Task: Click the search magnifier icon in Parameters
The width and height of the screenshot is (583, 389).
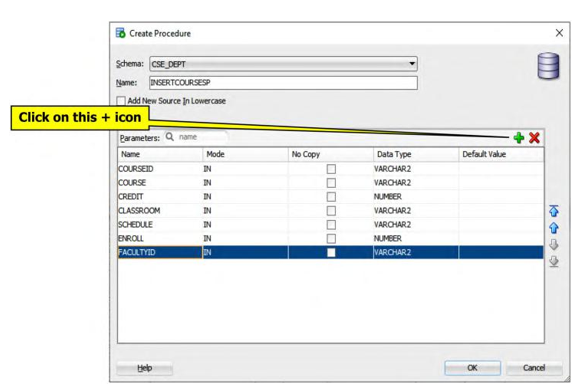Action: [x=170, y=137]
